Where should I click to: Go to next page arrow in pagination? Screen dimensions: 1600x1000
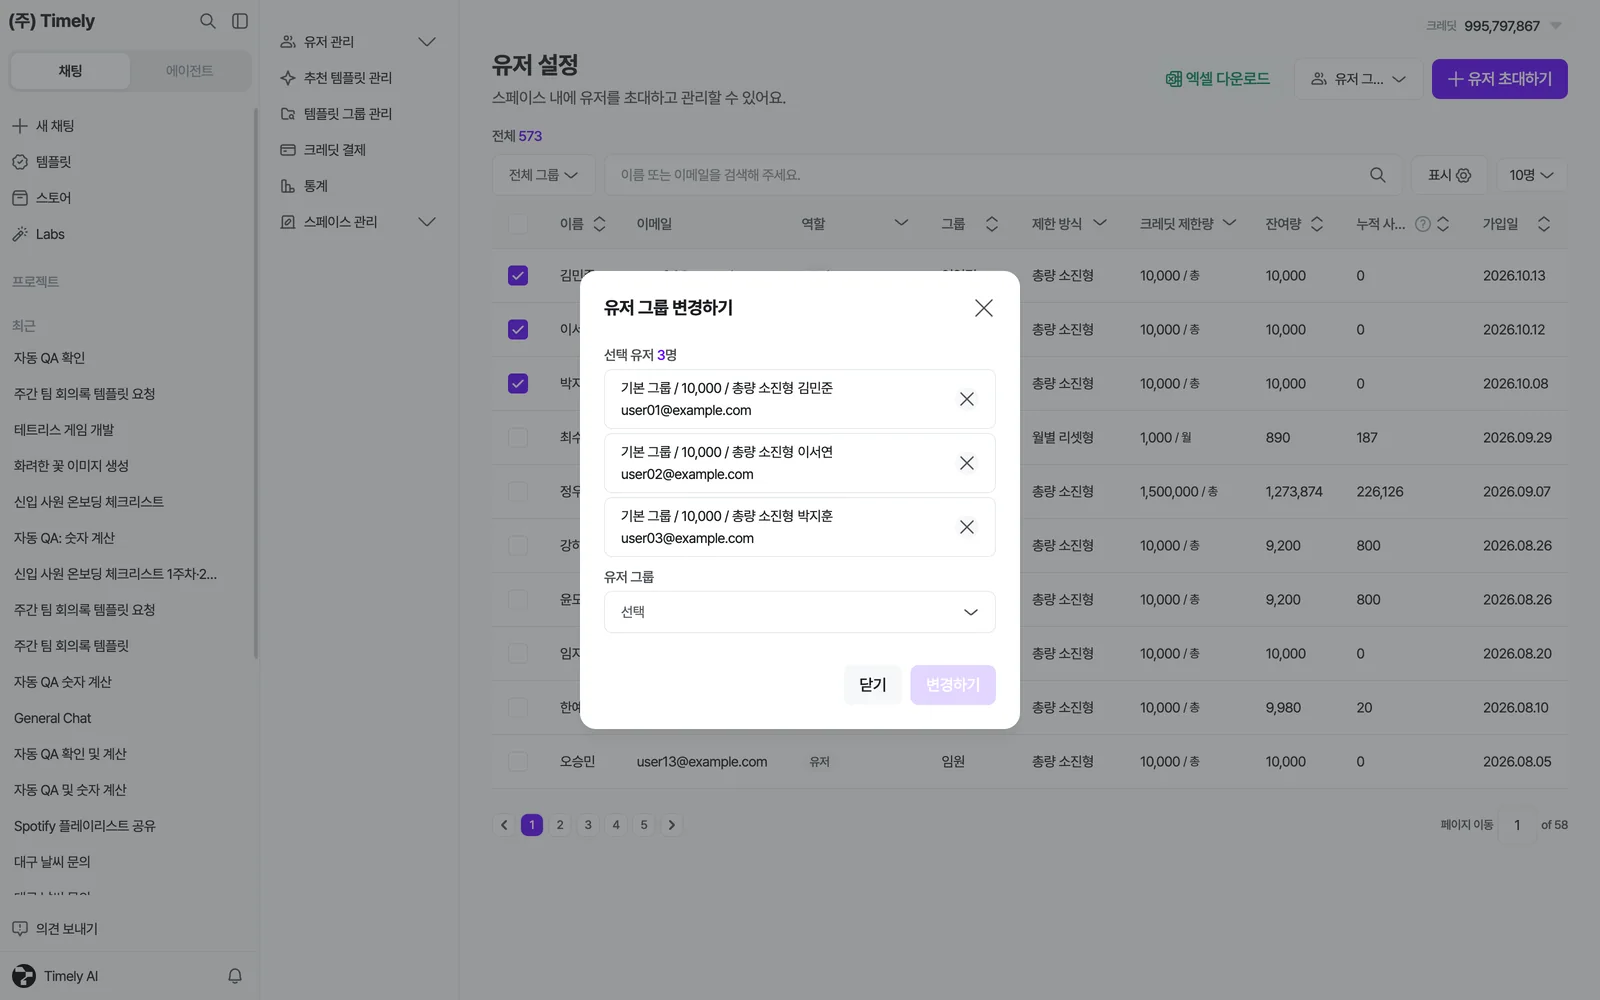click(672, 825)
